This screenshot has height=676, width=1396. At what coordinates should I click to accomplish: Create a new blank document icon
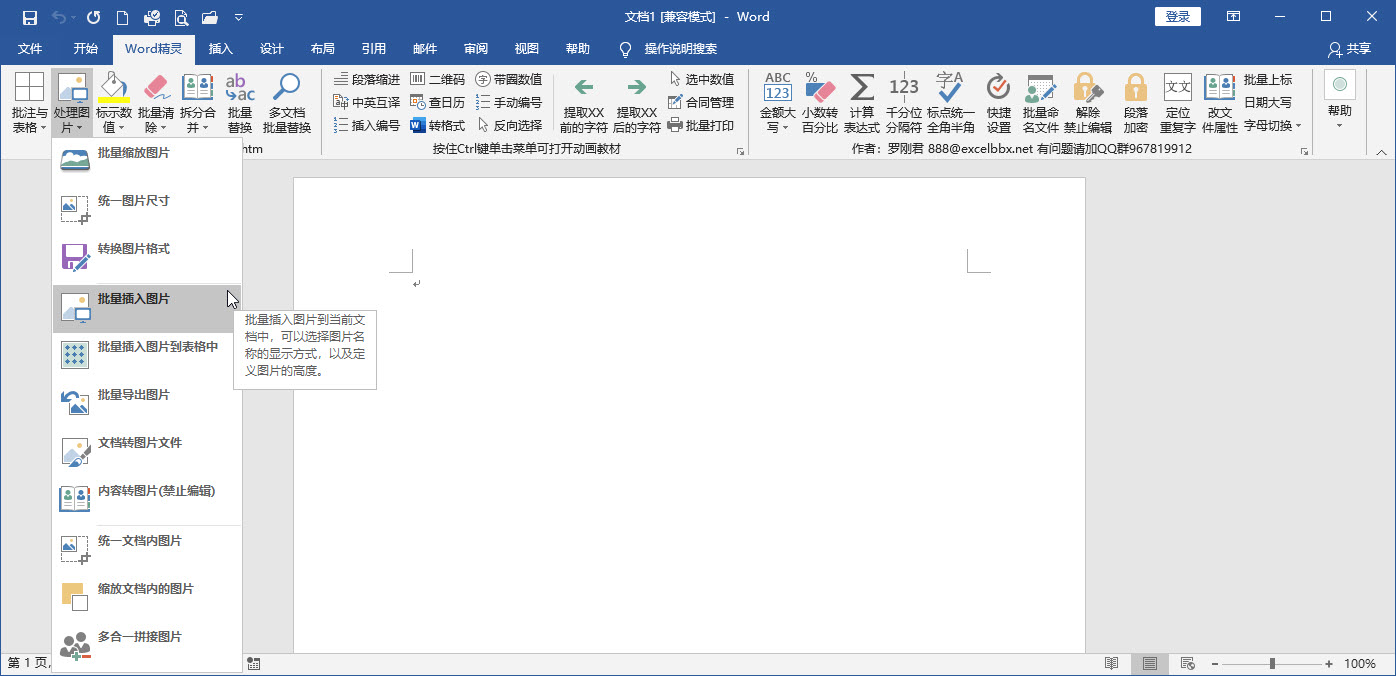pyautogui.click(x=122, y=17)
